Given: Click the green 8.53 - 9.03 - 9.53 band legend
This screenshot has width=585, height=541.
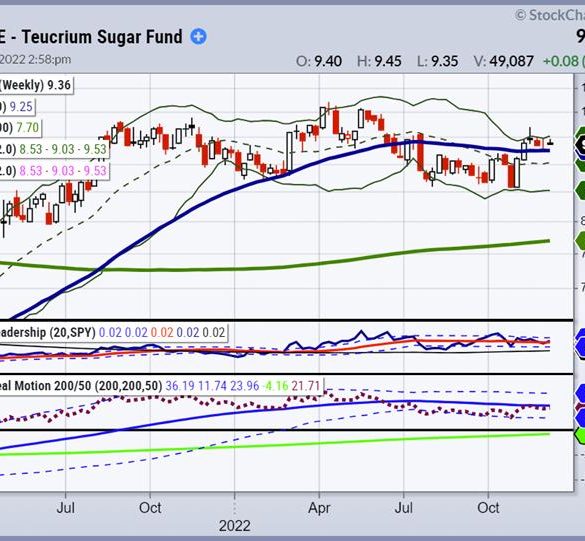Looking at the screenshot, I should 63,149.
